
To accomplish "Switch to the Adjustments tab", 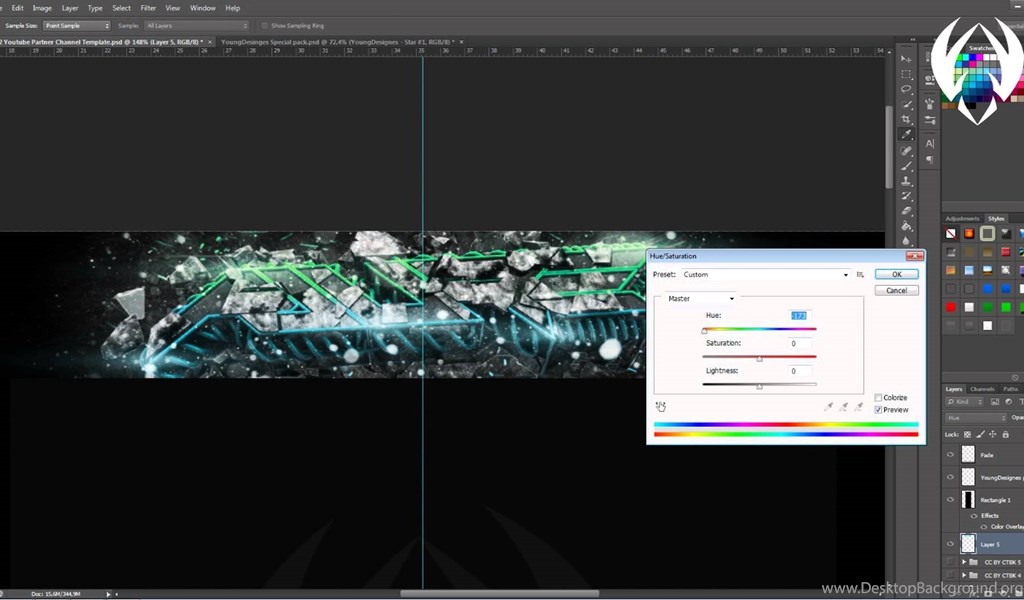I will [962, 219].
